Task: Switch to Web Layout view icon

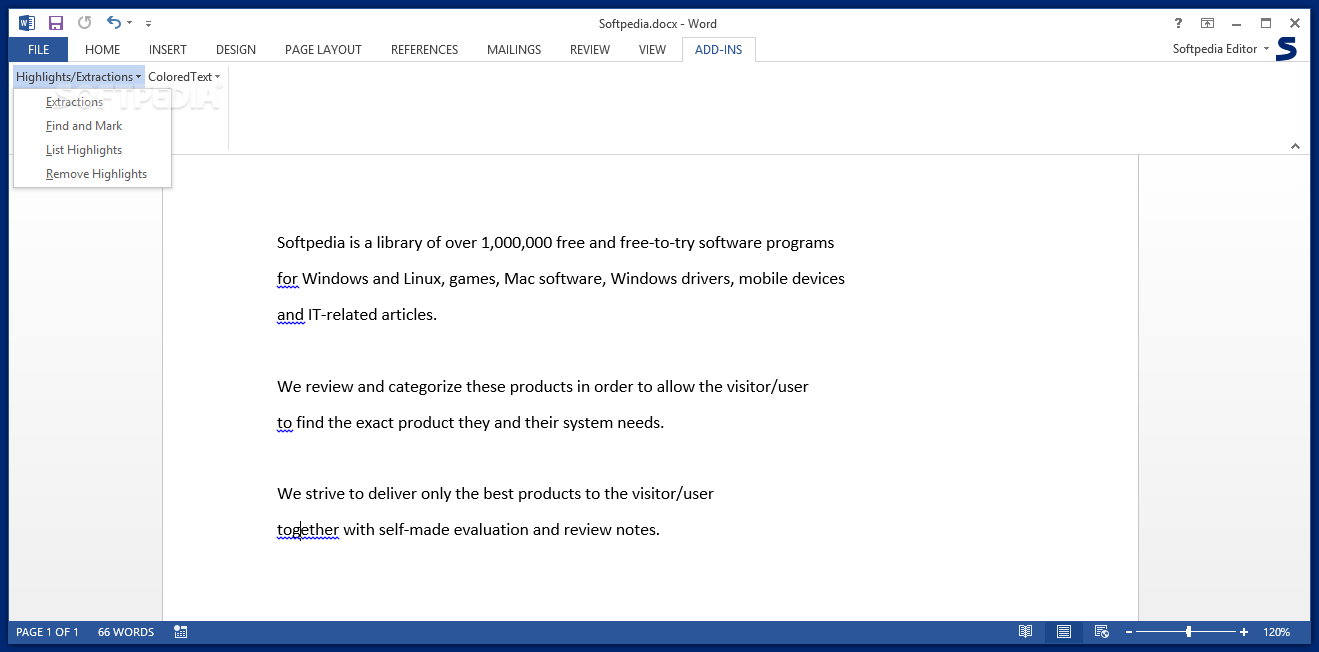Action: click(x=1101, y=632)
